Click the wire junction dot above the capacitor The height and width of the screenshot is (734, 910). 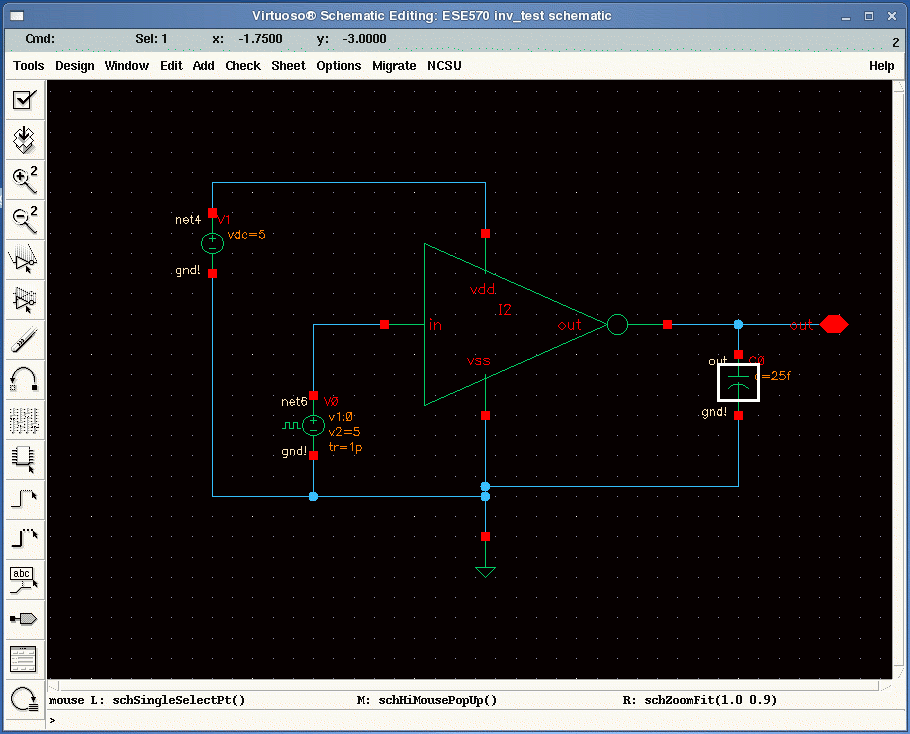(x=738, y=324)
